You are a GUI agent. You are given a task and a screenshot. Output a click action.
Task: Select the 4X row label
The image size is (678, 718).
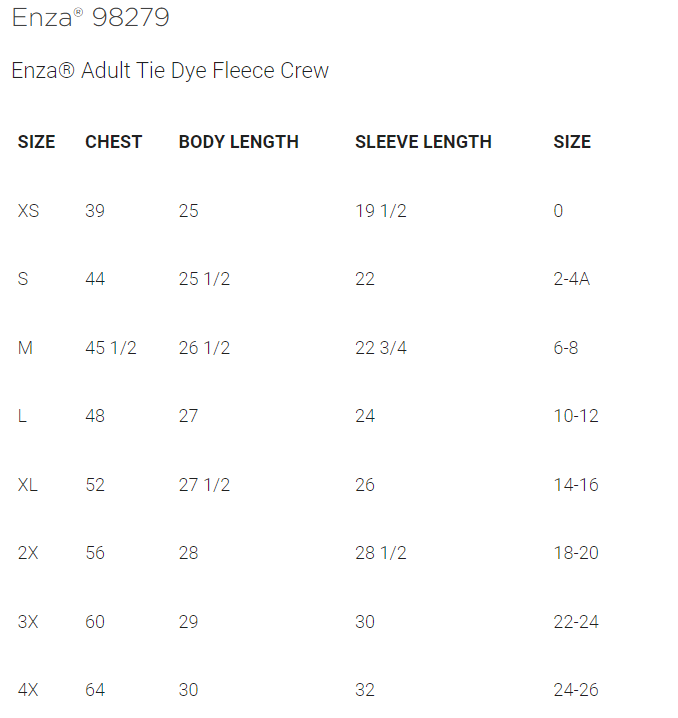click(28, 690)
